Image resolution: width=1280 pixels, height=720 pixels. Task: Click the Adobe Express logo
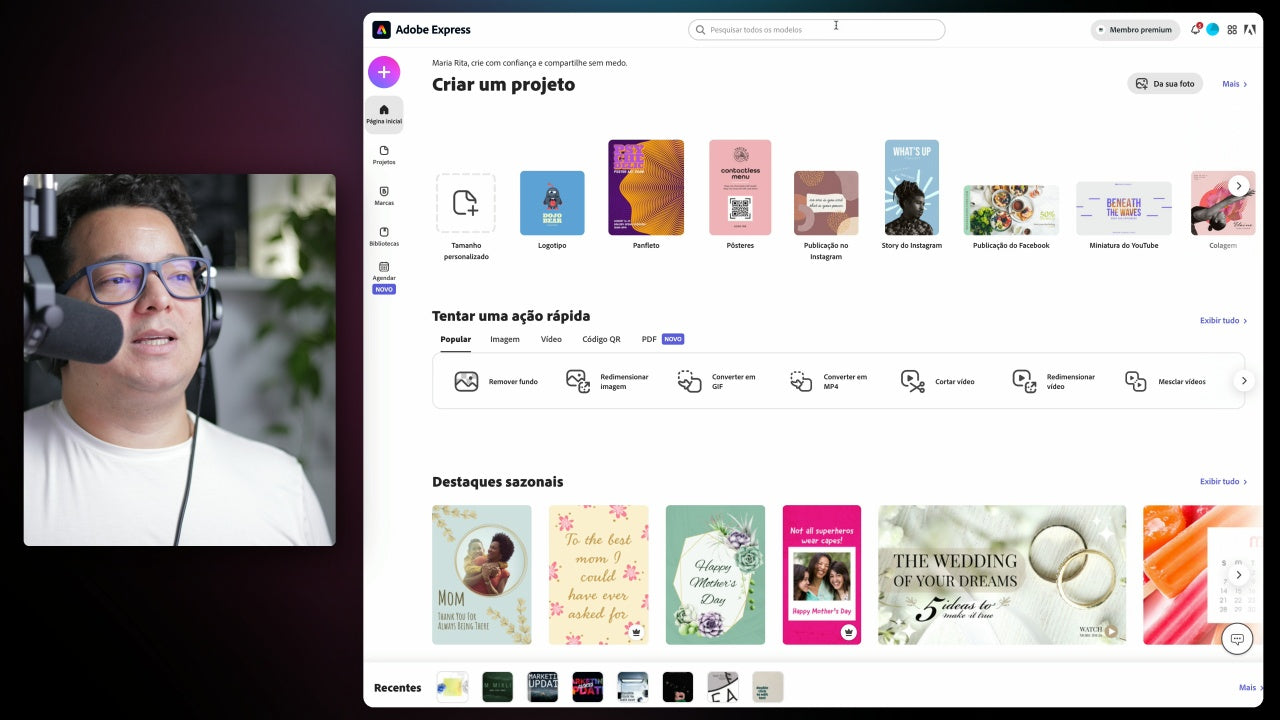(421, 30)
